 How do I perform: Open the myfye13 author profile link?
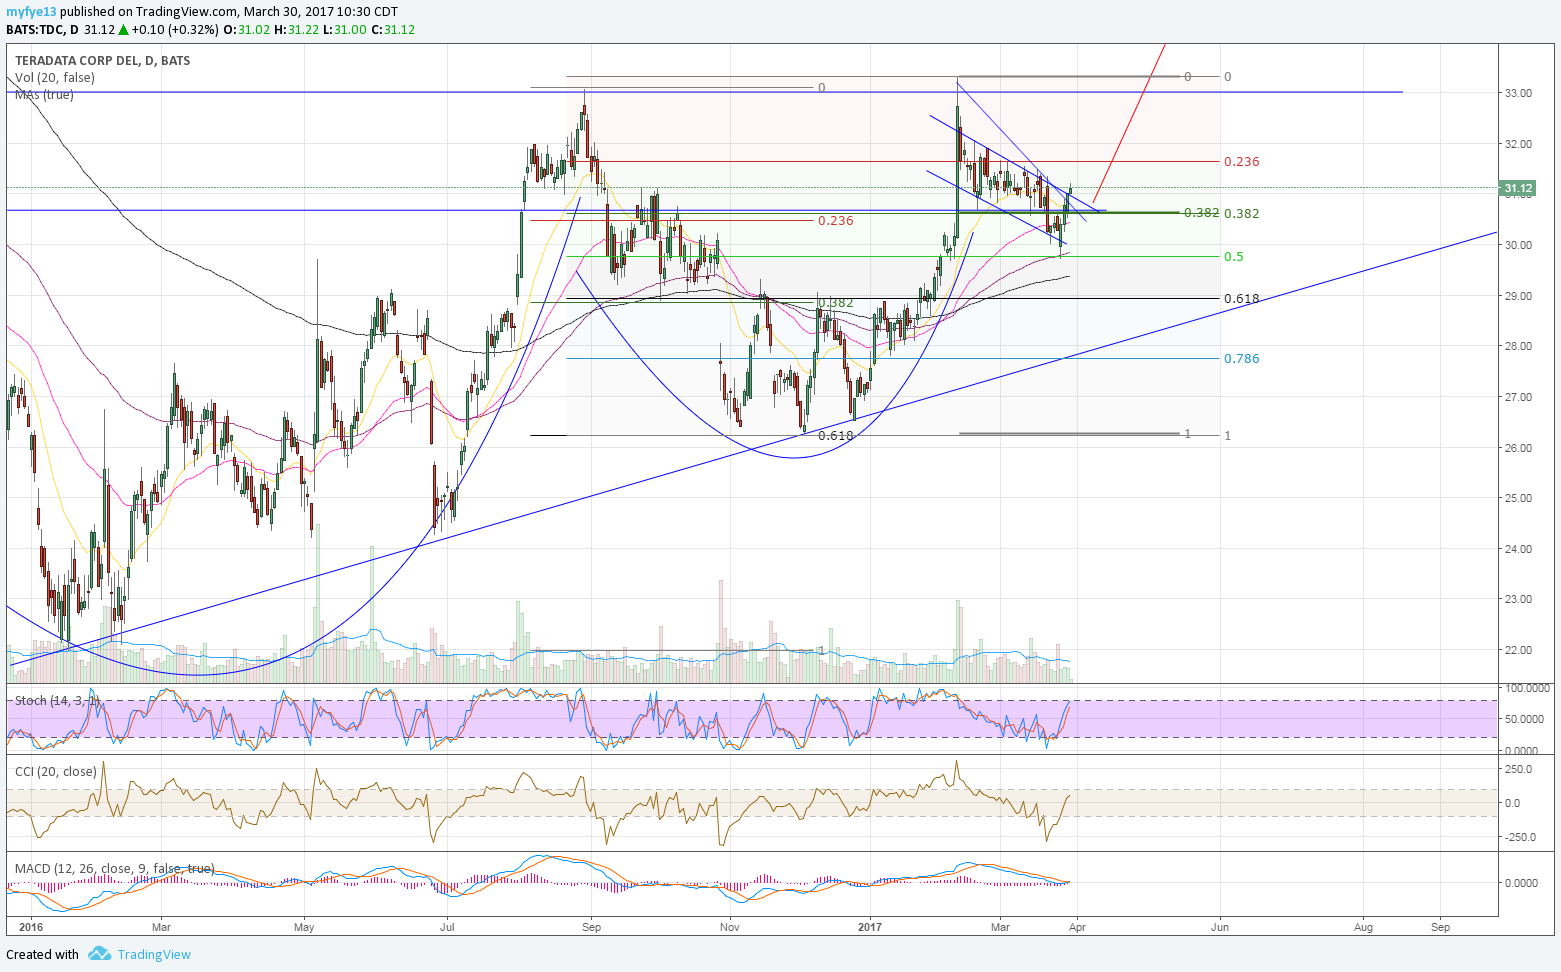coord(29,11)
